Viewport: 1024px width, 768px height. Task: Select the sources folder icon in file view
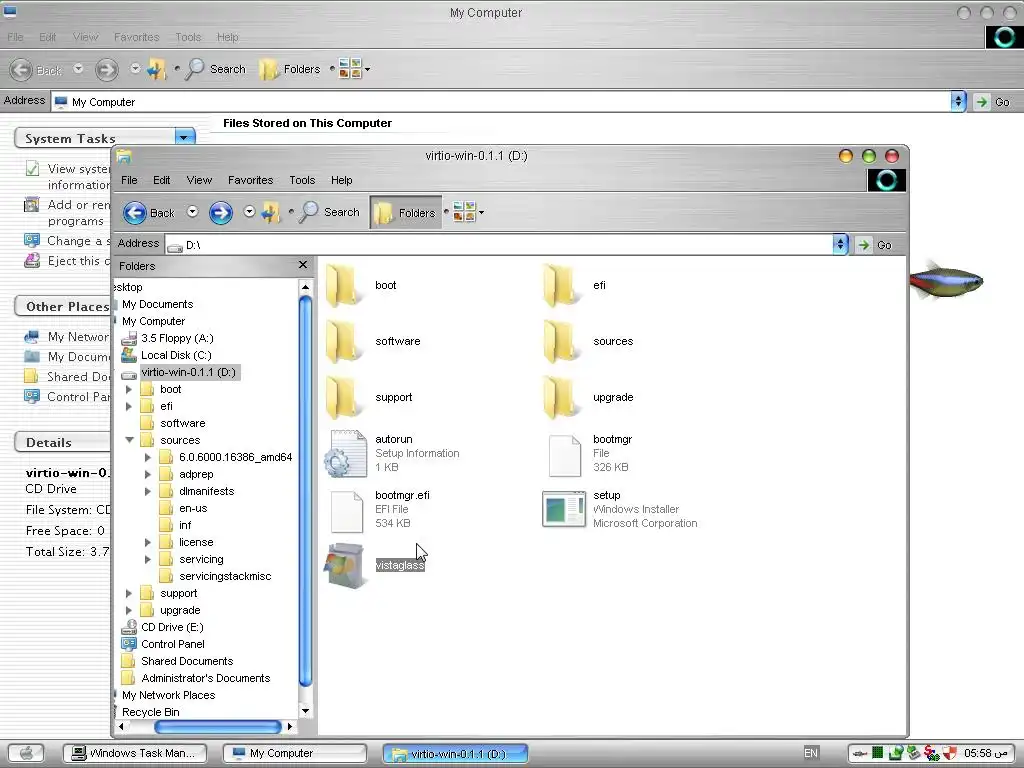[562, 342]
